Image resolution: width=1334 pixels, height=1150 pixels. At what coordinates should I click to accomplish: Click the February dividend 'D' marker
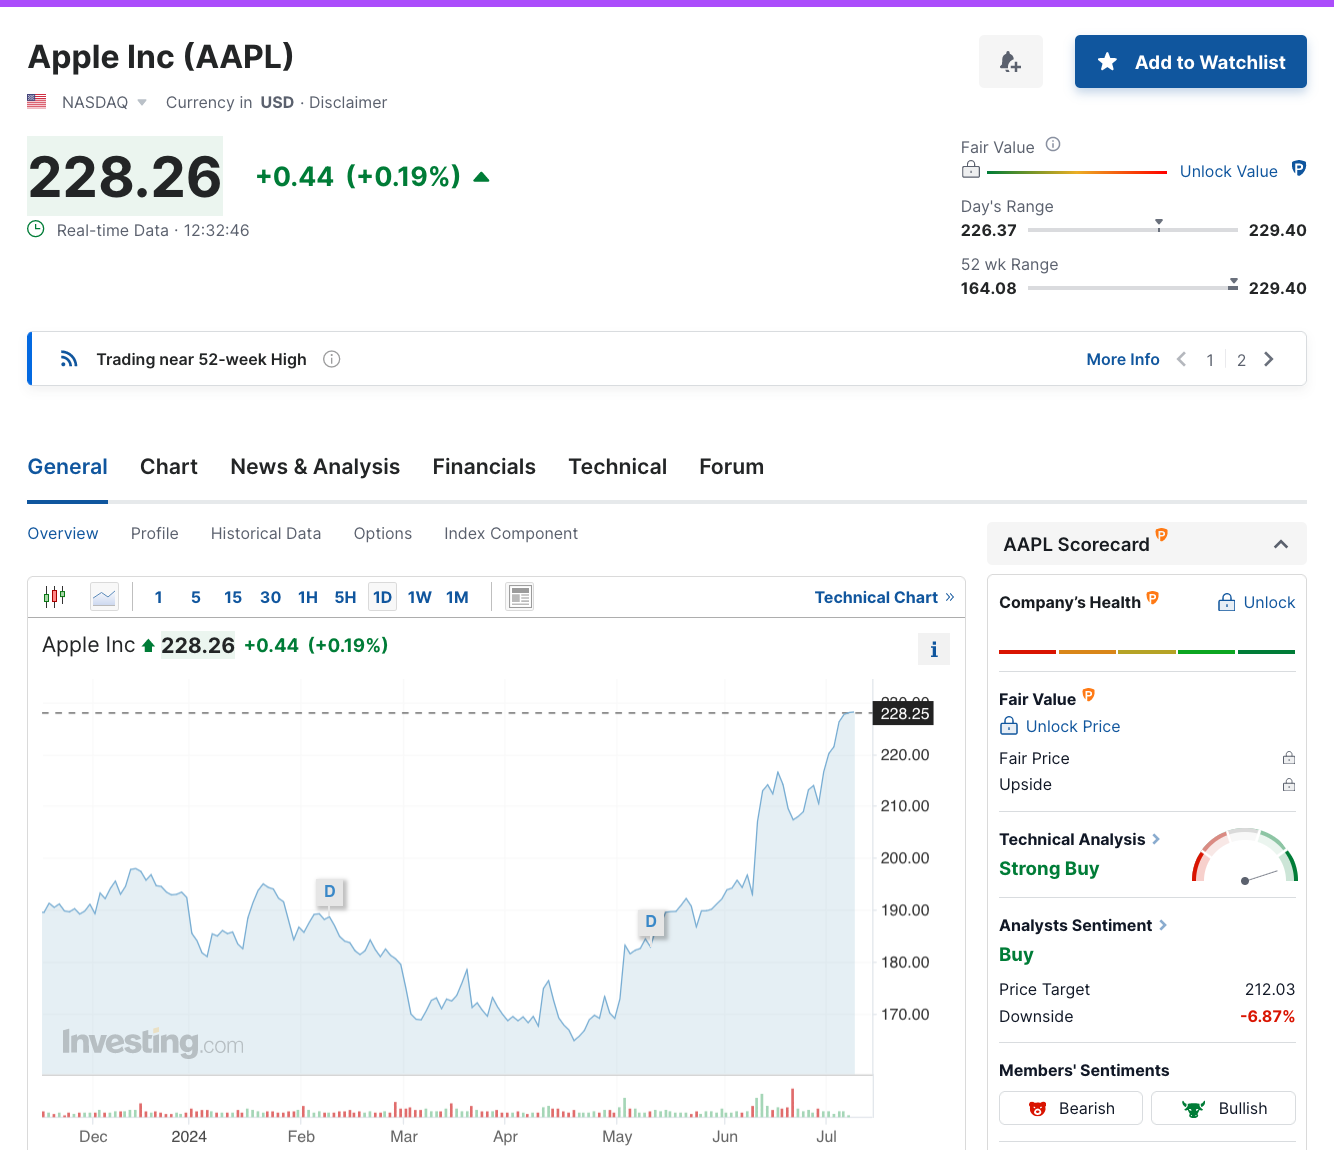(x=330, y=892)
